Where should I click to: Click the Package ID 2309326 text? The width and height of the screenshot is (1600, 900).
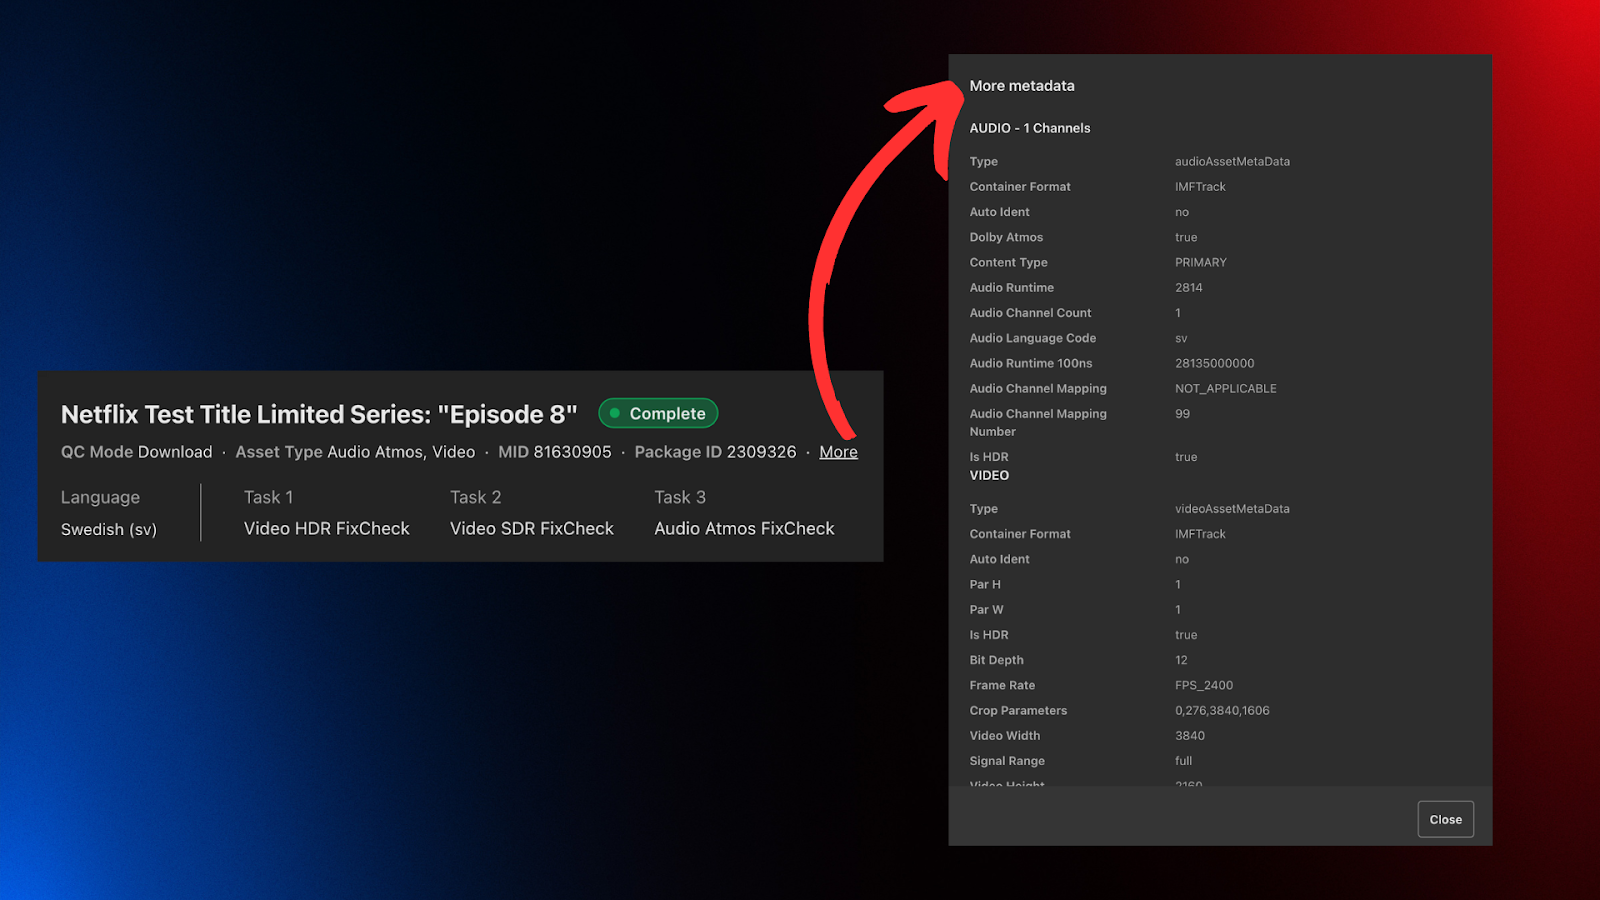(x=715, y=452)
